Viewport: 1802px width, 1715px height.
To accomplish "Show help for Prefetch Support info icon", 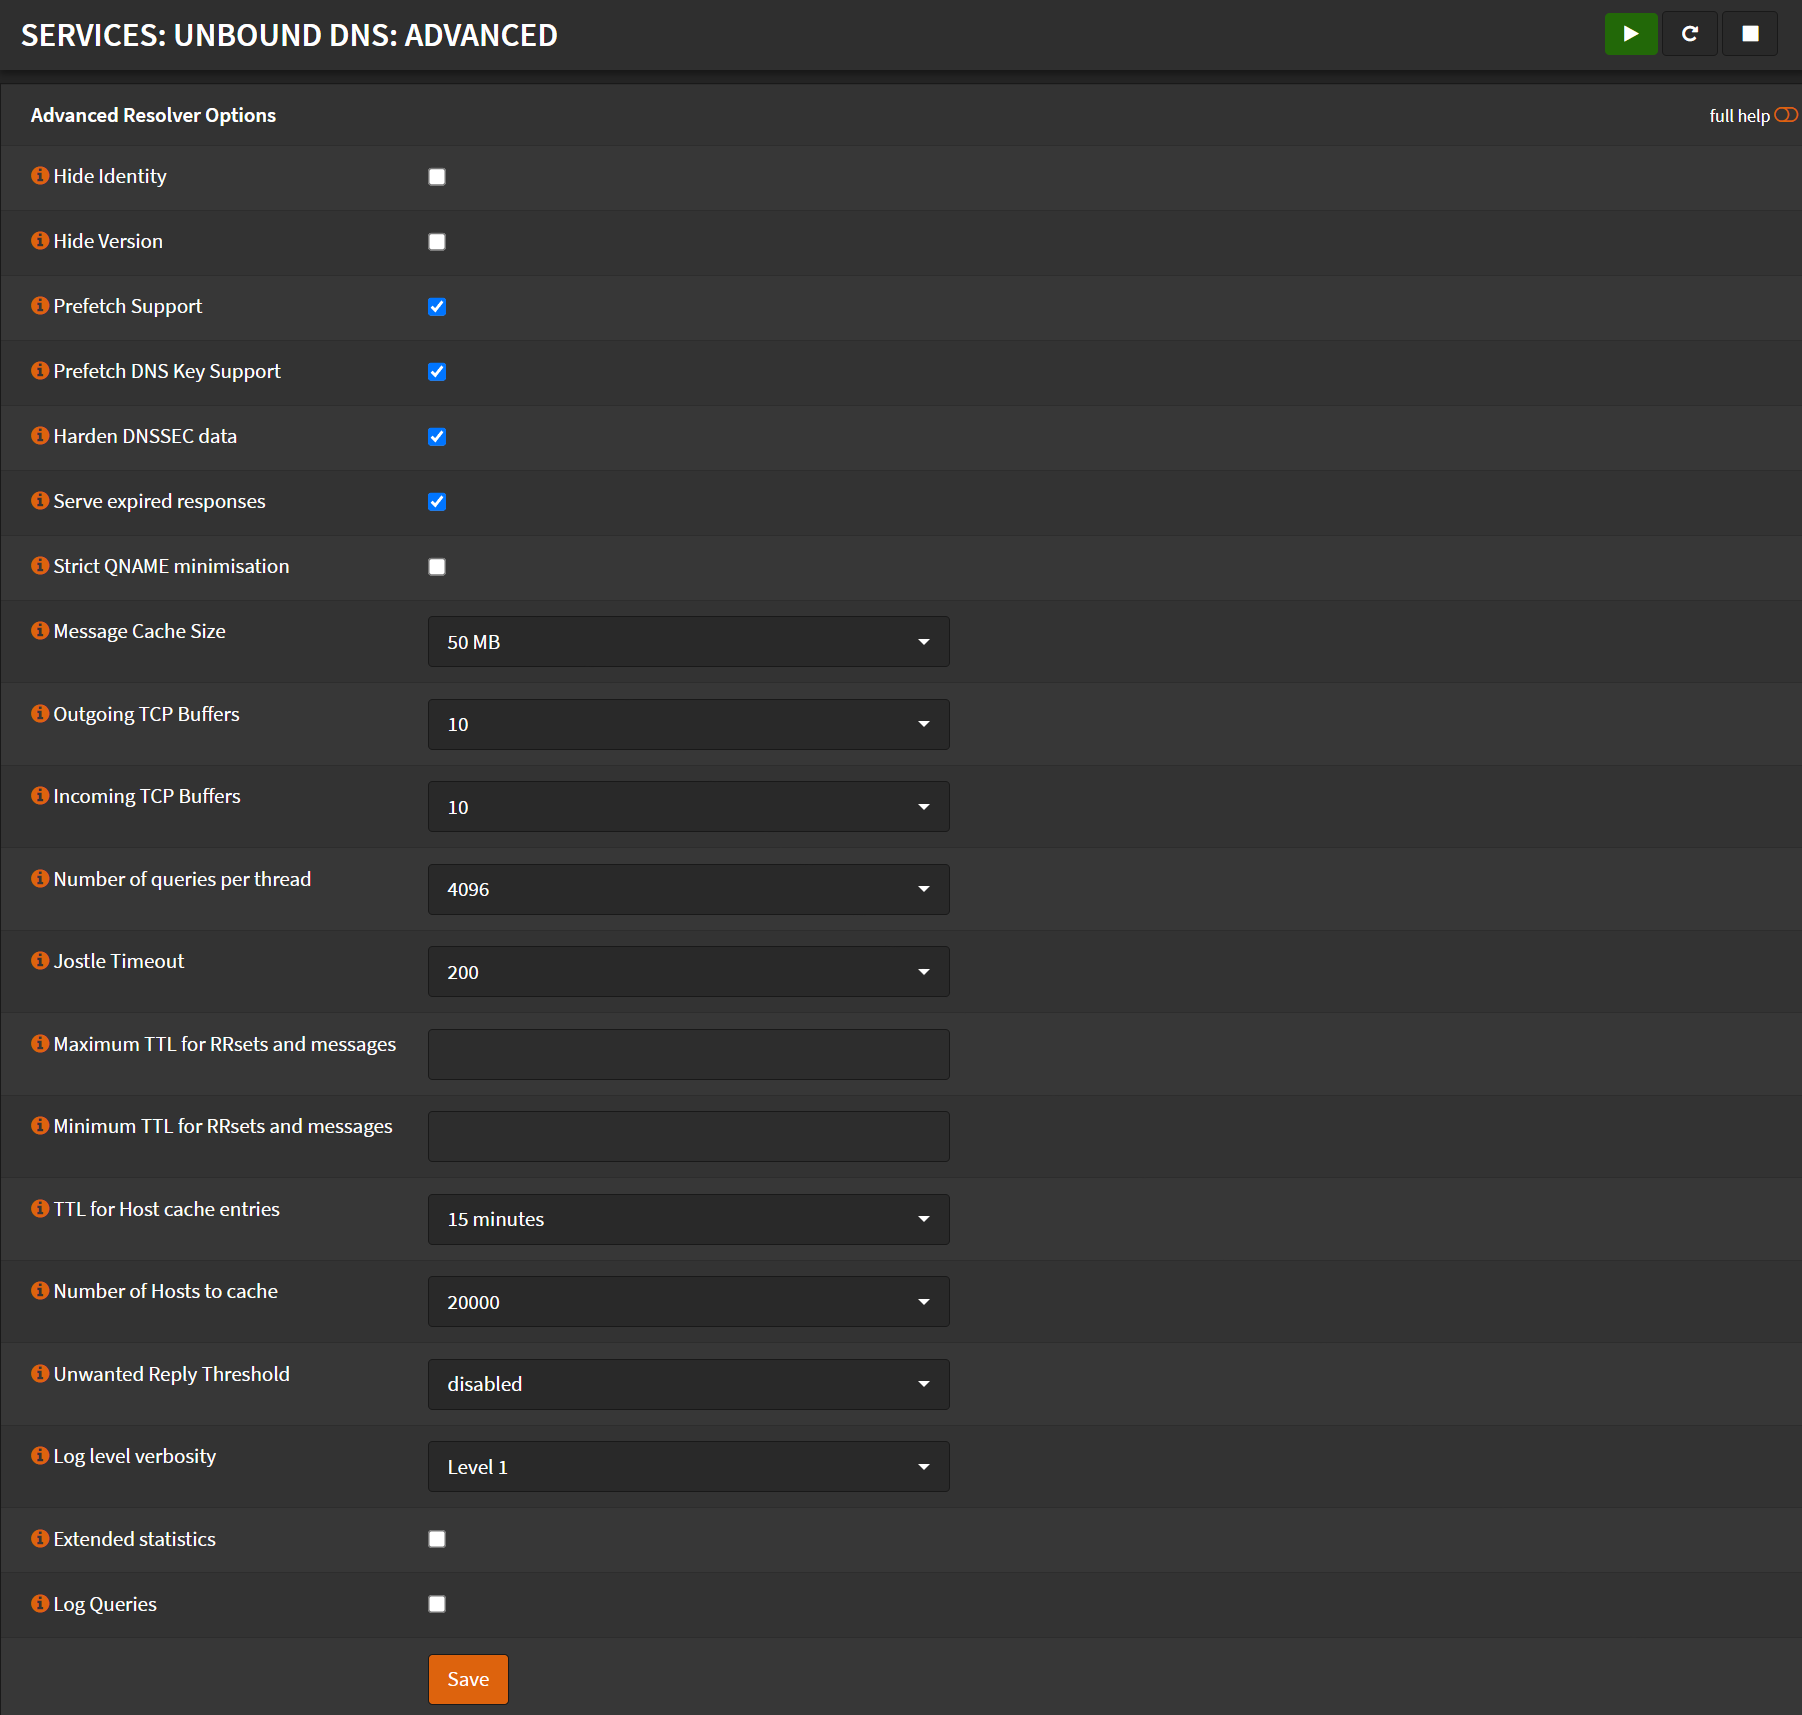I will [x=40, y=306].
